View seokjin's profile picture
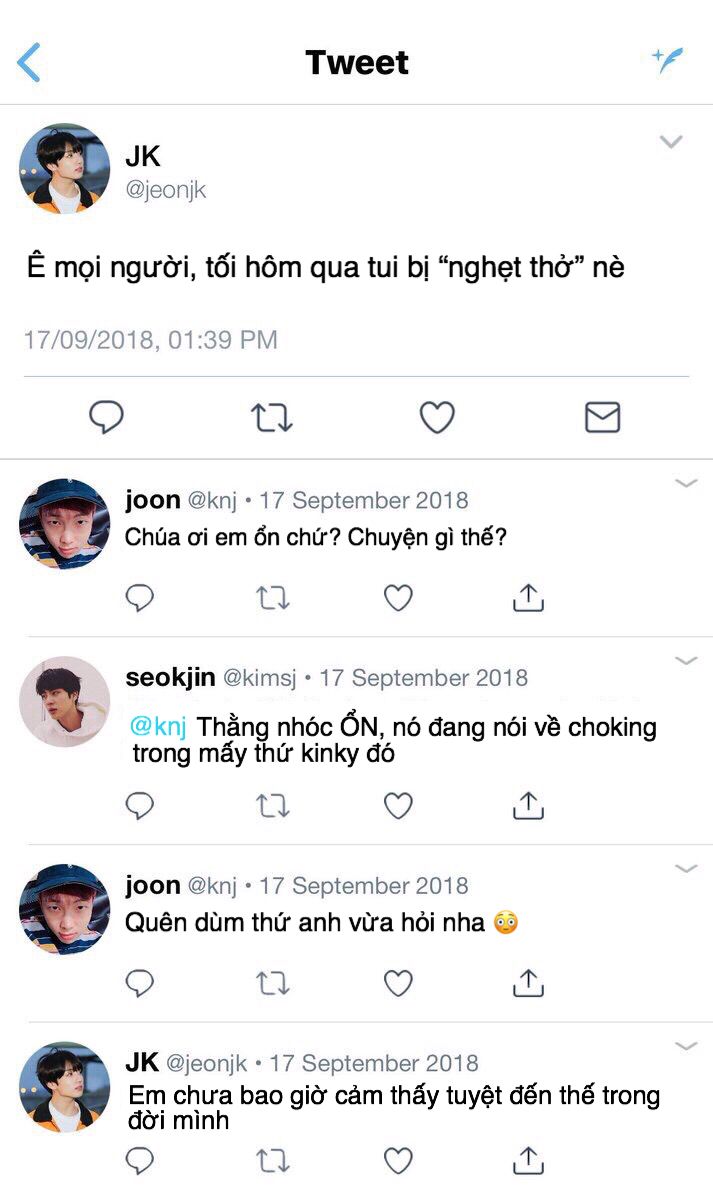The height and width of the screenshot is (1200, 713). point(65,701)
